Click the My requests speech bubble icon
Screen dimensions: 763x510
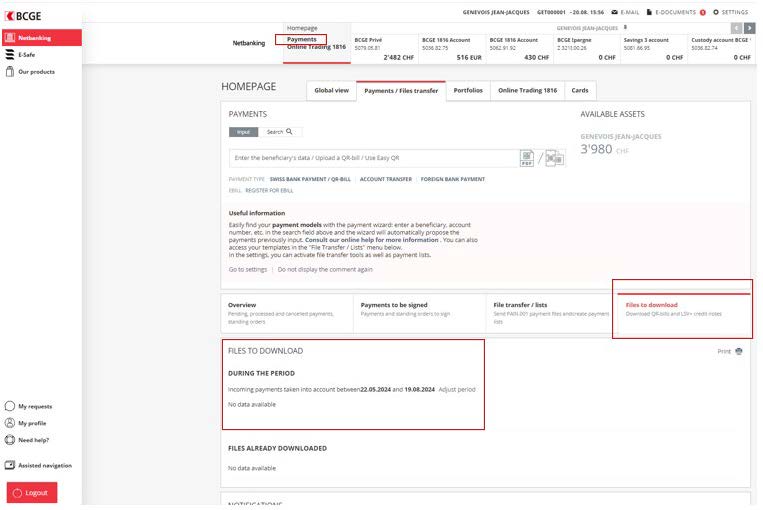(x=10, y=406)
